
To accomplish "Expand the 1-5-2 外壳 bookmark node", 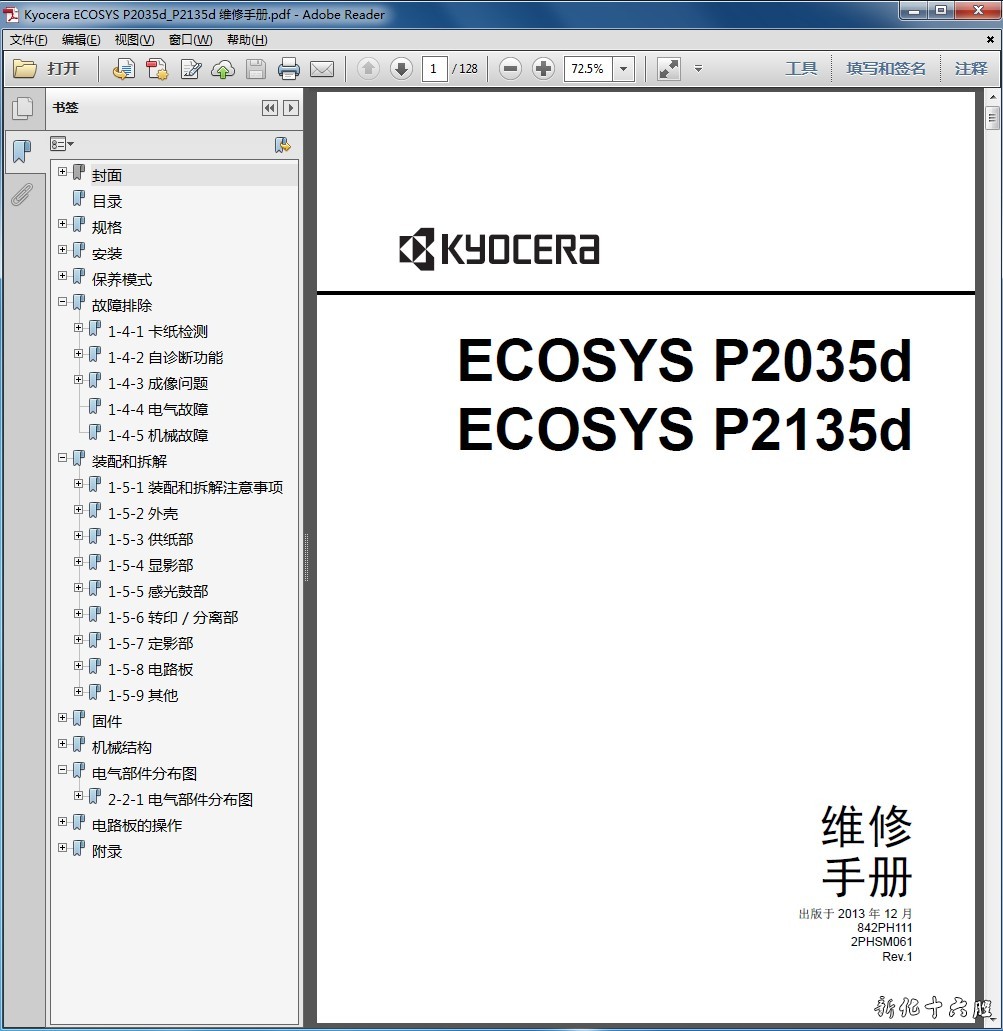I will [79, 510].
